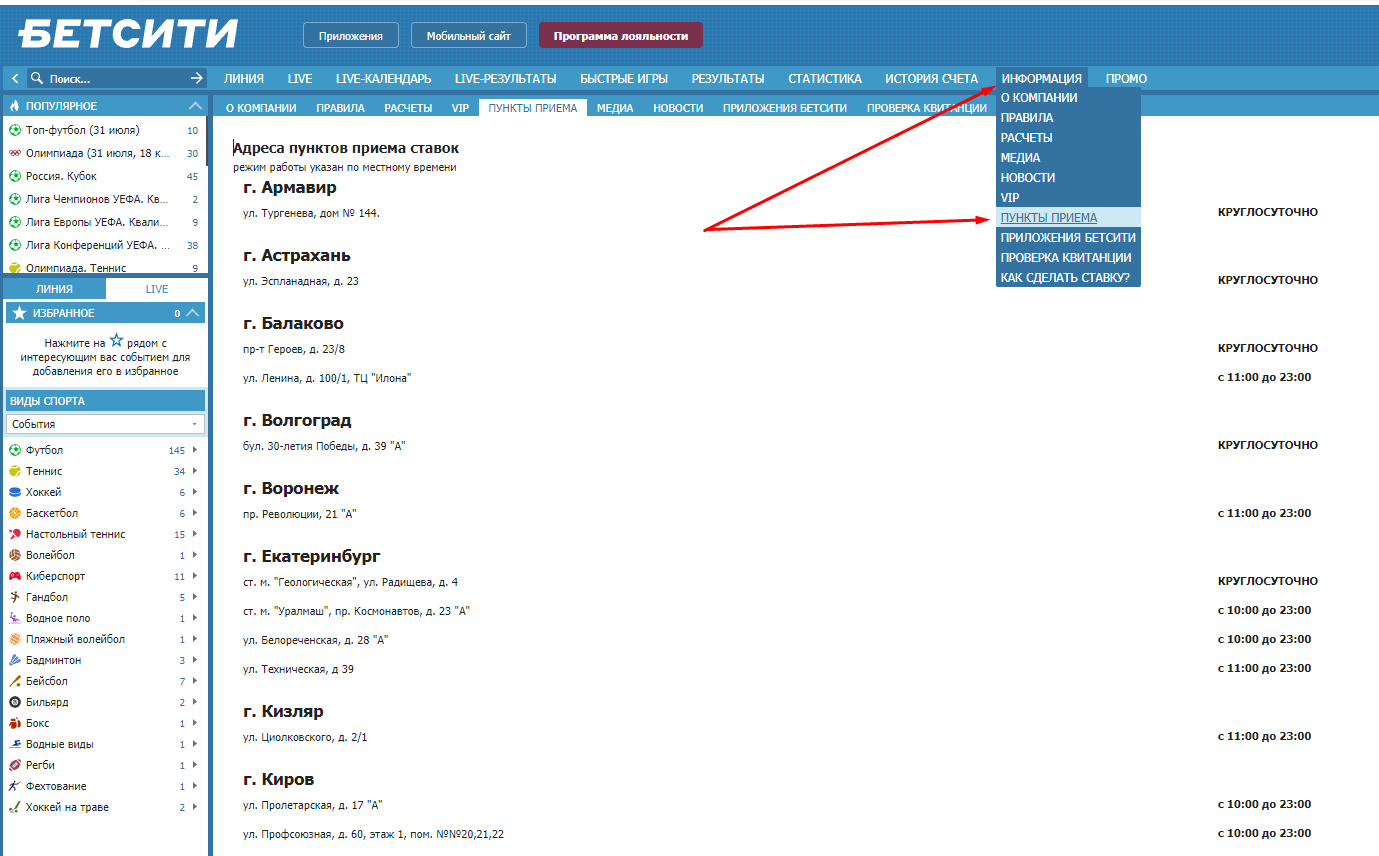Screen dimensions: 1379x856
Task: Click the Мобильный сайт button
Action: pyautogui.click(x=468, y=35)
